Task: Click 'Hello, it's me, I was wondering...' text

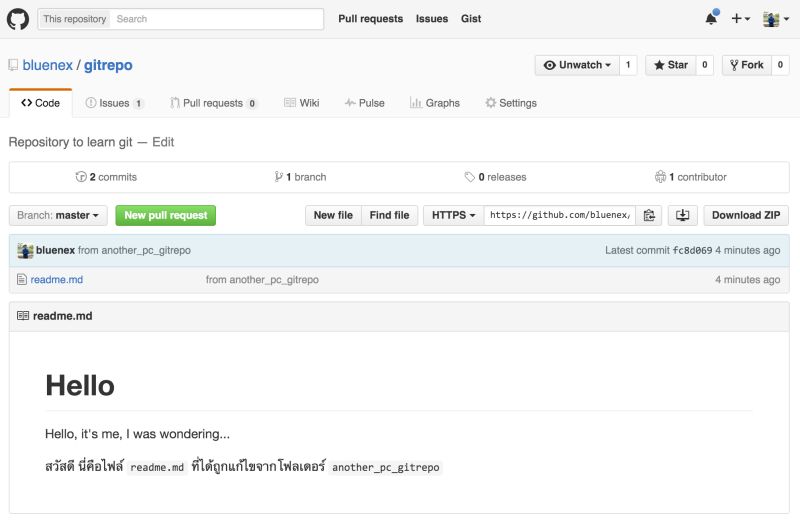Action: tap(137, 434)
